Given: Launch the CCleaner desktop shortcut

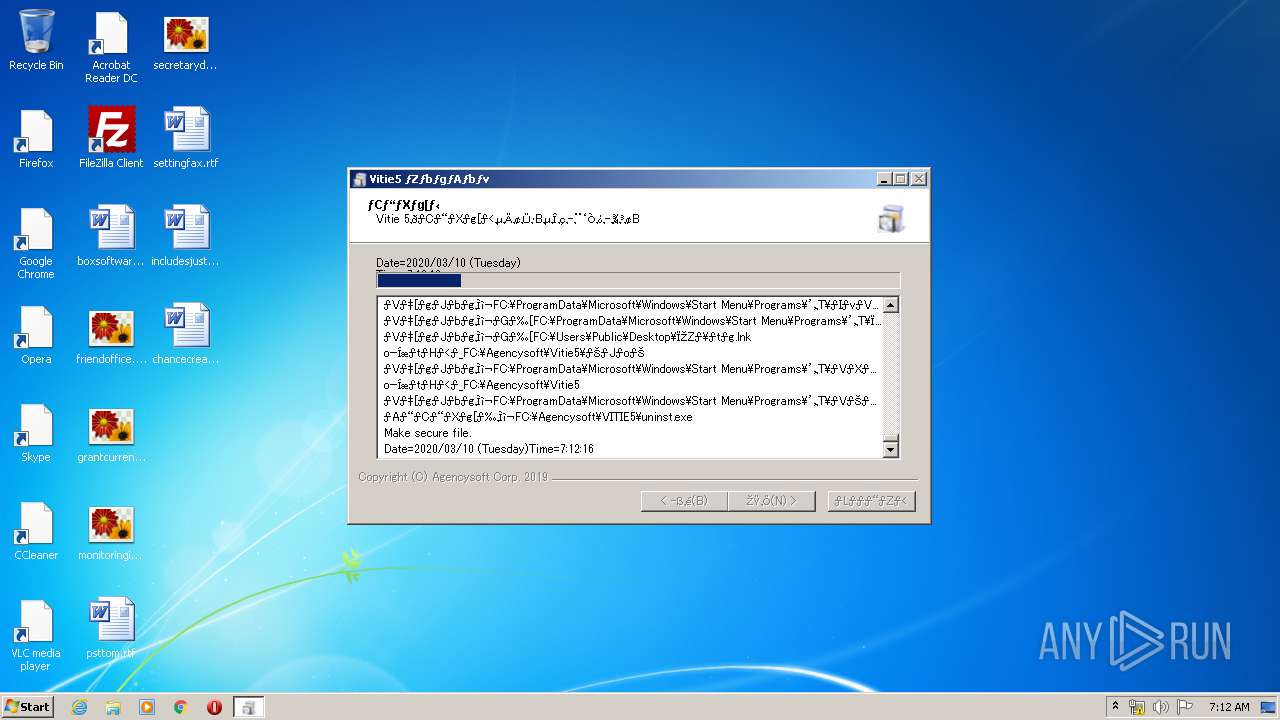Looking at the screenshot, I should pyautogui.click(x=36, y=531).
